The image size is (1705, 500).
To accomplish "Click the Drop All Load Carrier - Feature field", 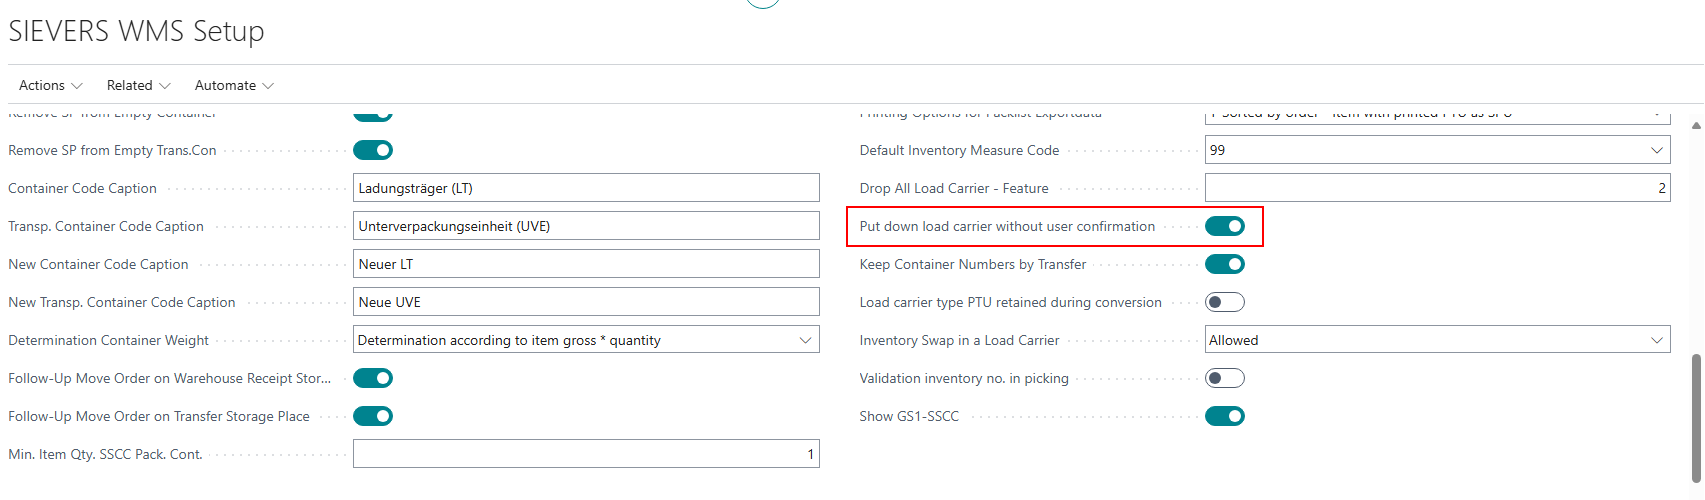I will click(x=1437, y=188).
